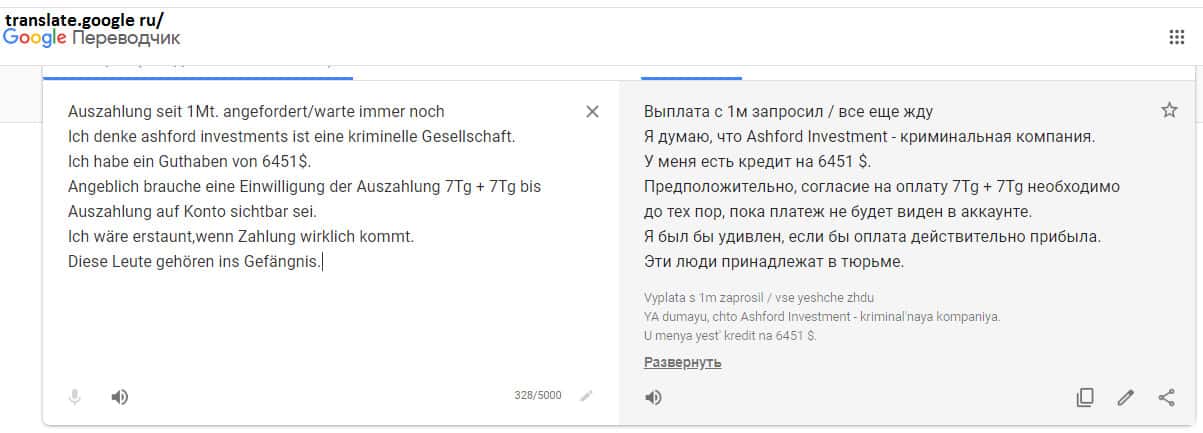Click the source line ending in Gefängnis
Image resolution: width=1203 pixels, height=433 pixels.
[x=195, y=262]
